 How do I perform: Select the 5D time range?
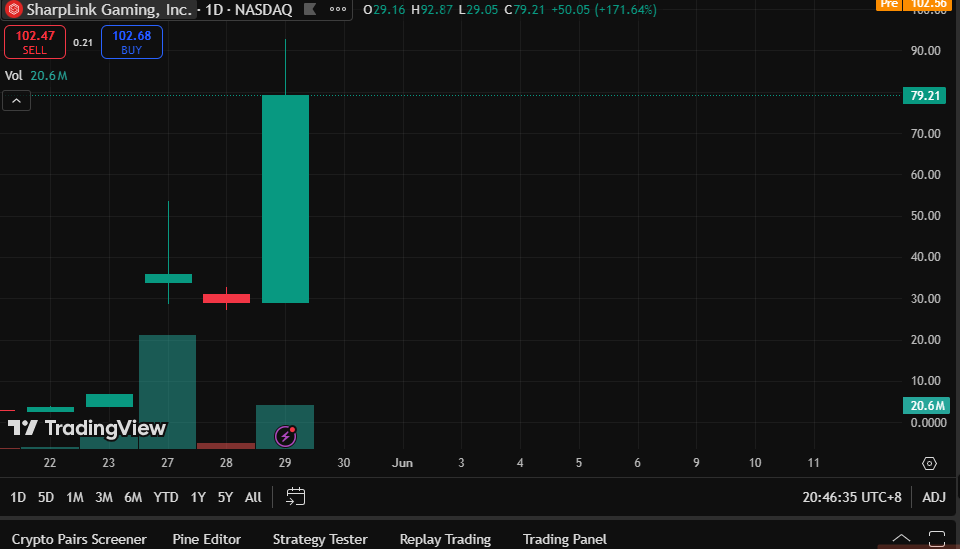tap(46, 497)
